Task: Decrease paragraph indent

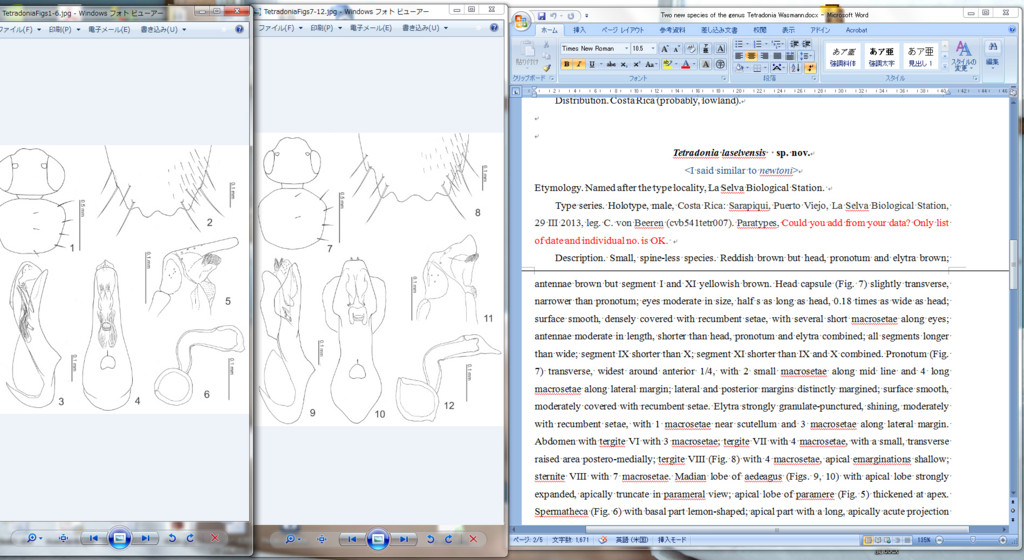Action: 794,44
